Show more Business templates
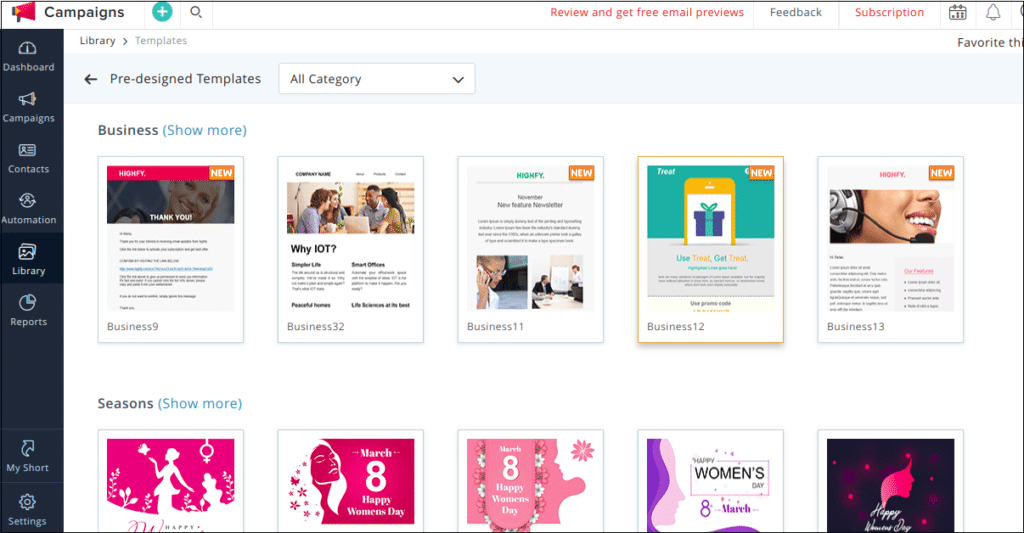The width and height of the screenshot is (1024, 533). (204, 130)
